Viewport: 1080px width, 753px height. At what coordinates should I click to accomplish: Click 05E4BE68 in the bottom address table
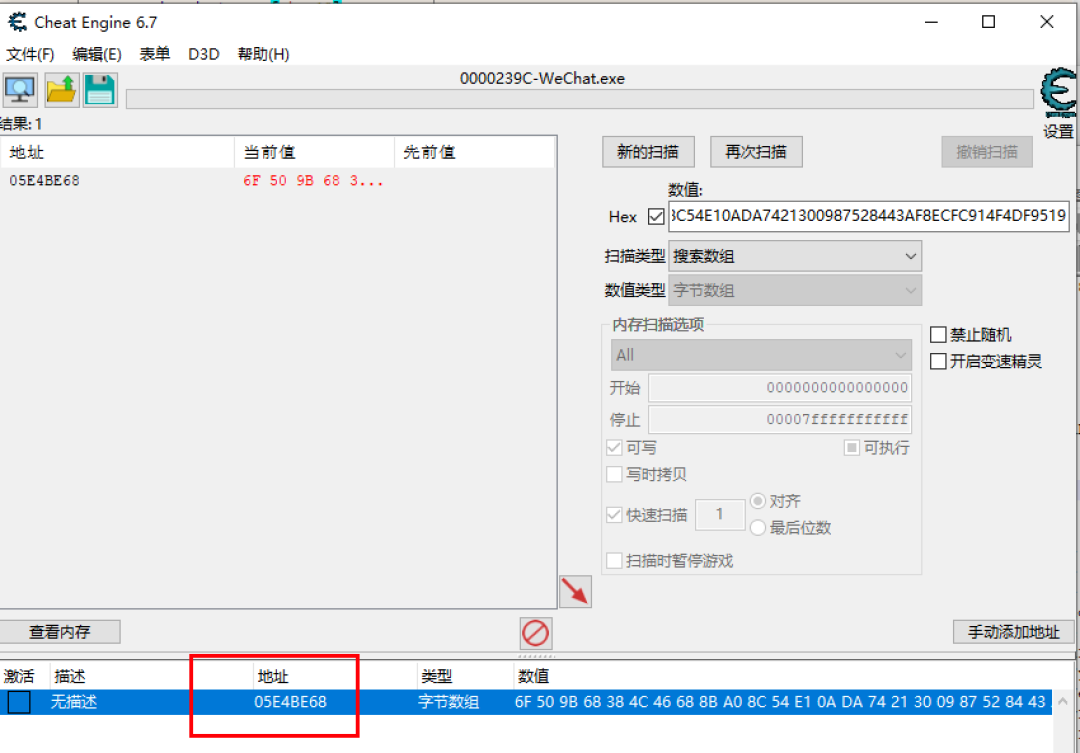(x=290, y=702)
